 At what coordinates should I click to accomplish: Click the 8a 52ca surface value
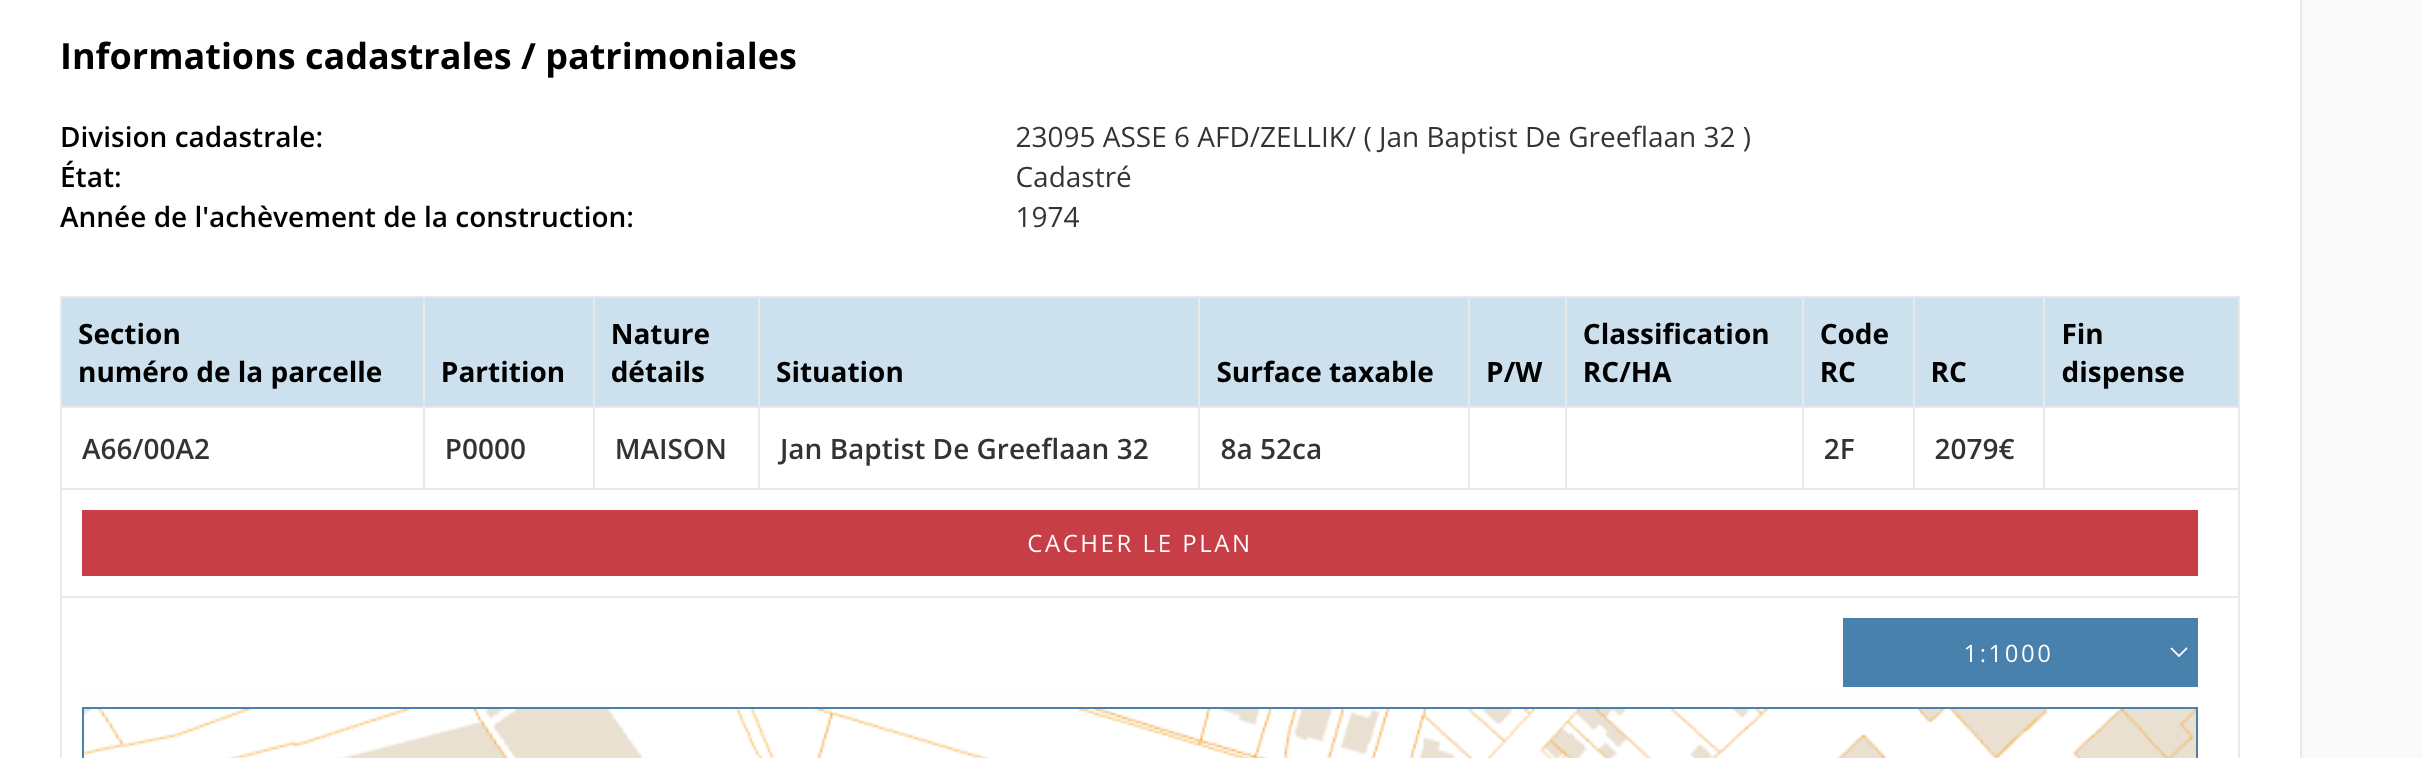click(x=1271, y=449)
